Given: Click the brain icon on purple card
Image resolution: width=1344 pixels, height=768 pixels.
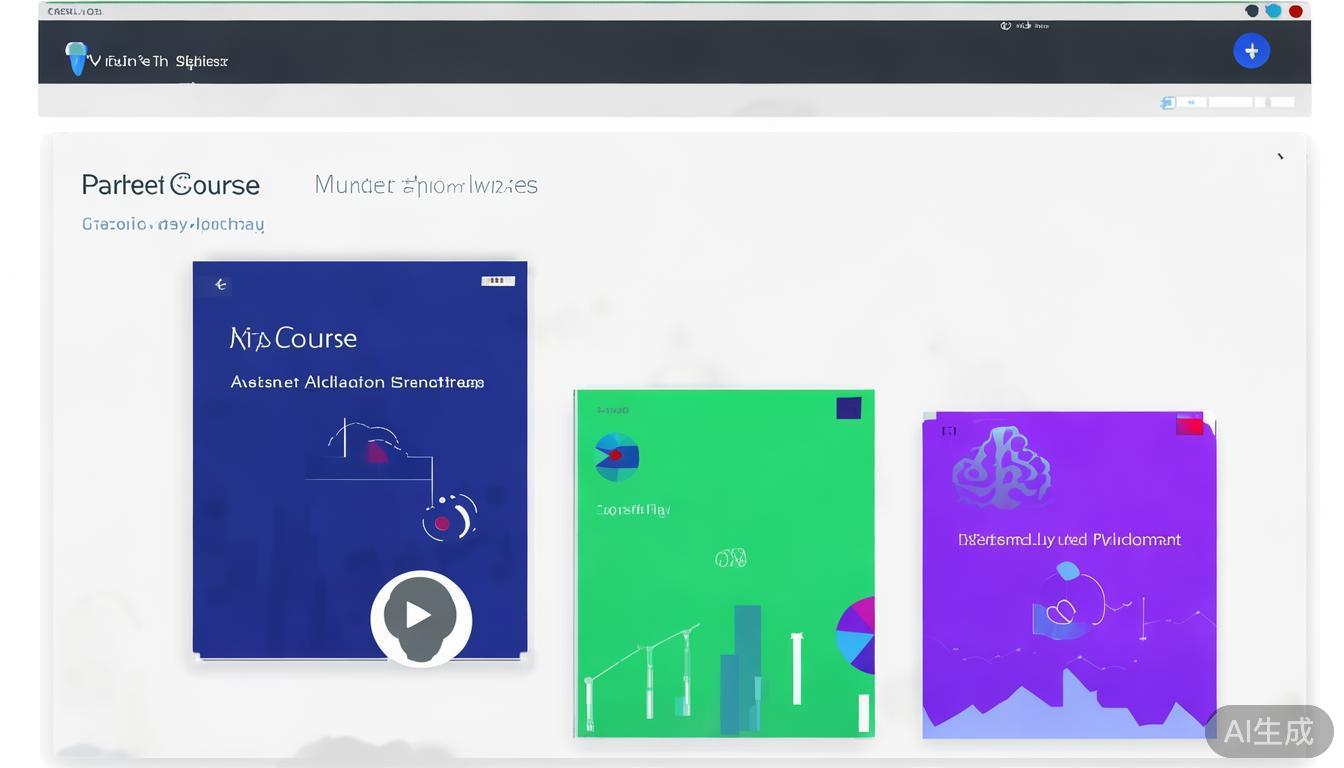Looking at the screenshot, I should pos(1001,467).
